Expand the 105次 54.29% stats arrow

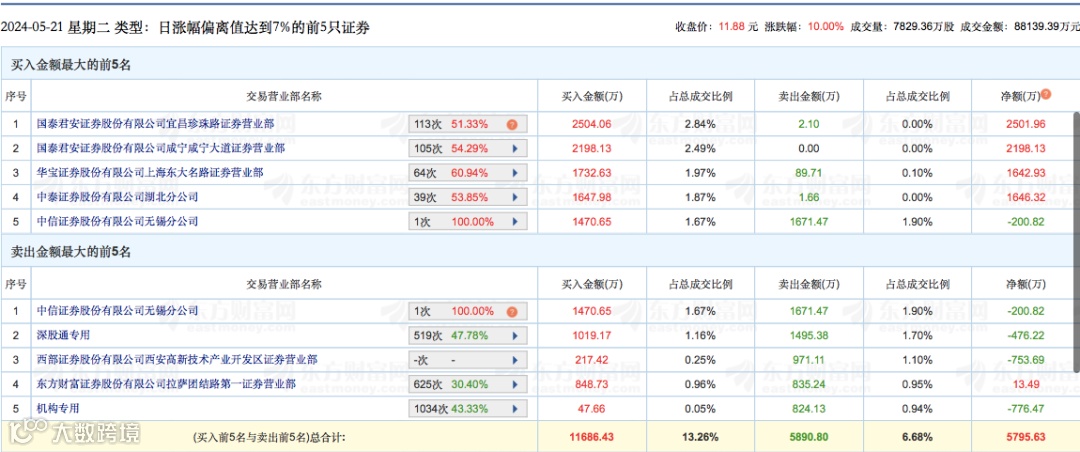point(514,149)
